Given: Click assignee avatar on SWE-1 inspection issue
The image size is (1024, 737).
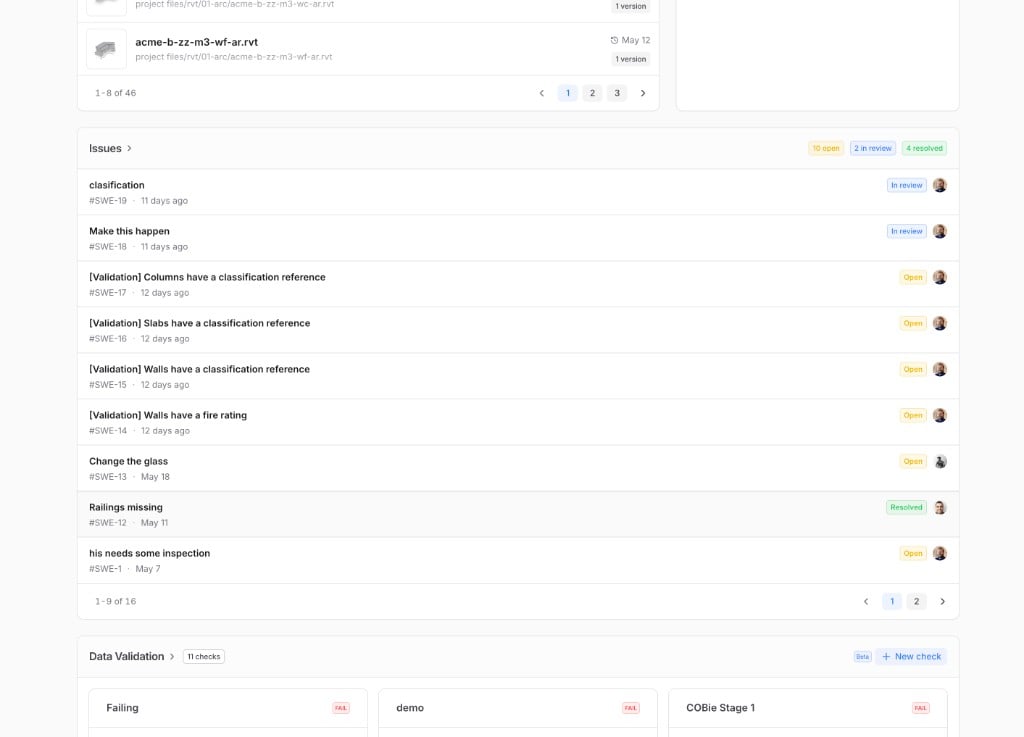Looking at the screenshot, I should [940, 554].
